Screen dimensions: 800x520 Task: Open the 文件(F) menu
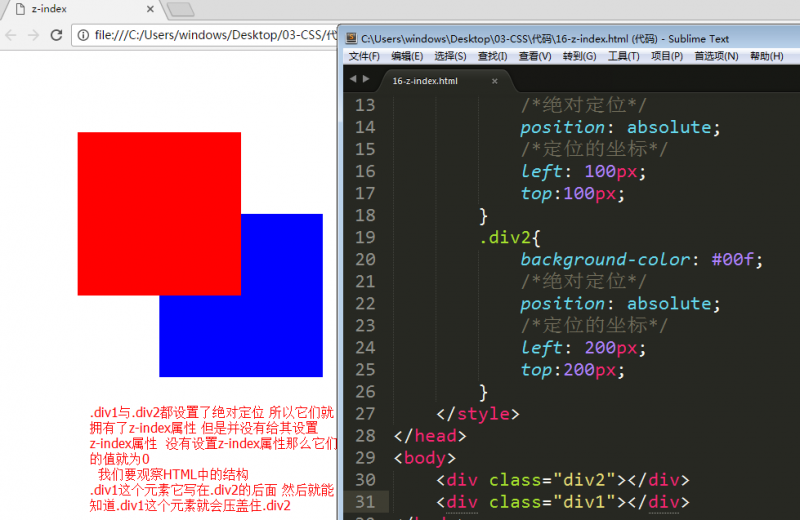(364, 56)
